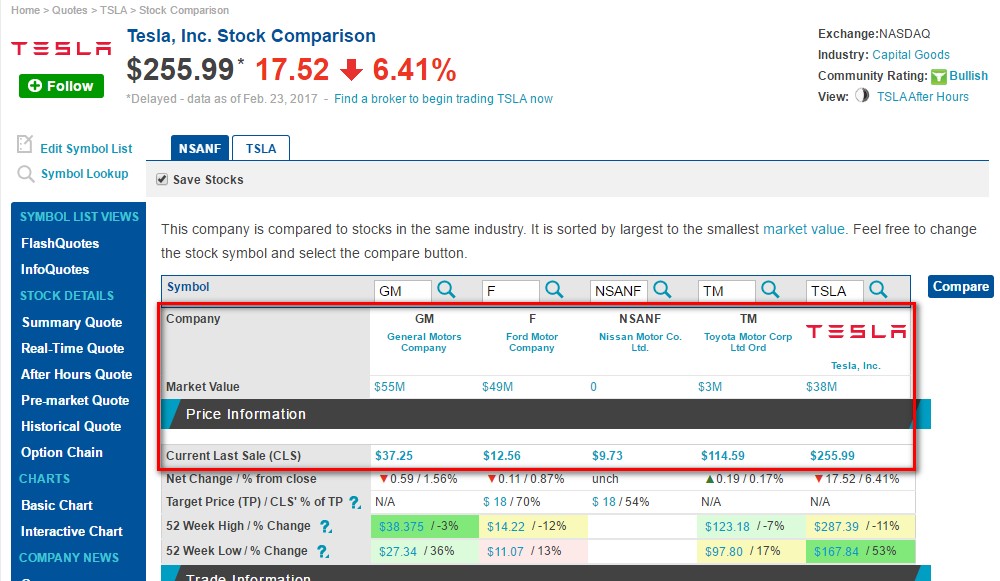
Task: Open Real-Time Quote in sidebar
Action: click(x=72, y=348)
